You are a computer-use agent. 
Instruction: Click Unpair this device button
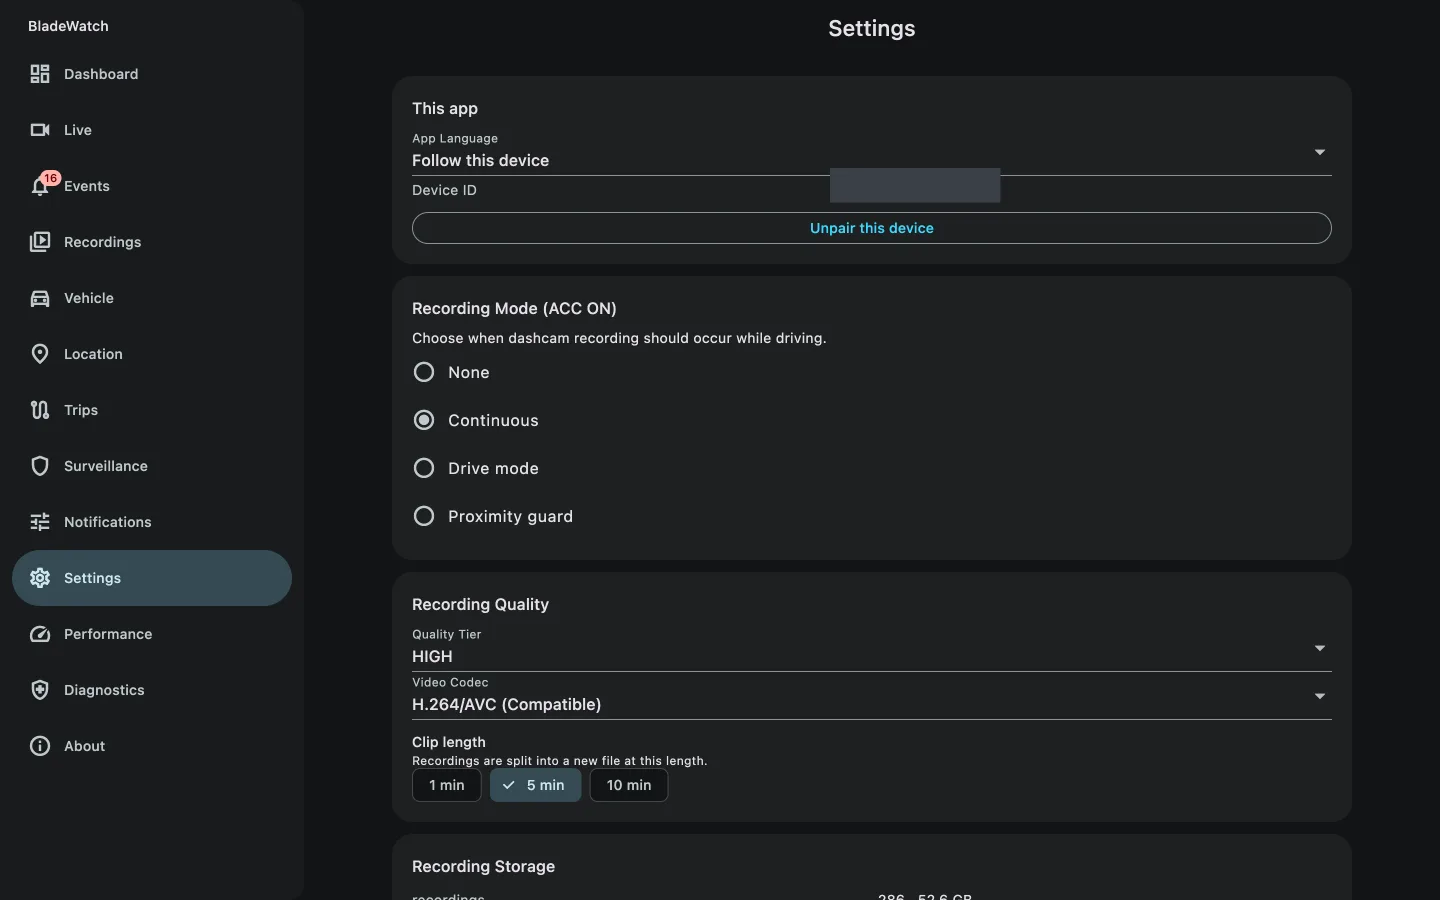click(872, 228)
